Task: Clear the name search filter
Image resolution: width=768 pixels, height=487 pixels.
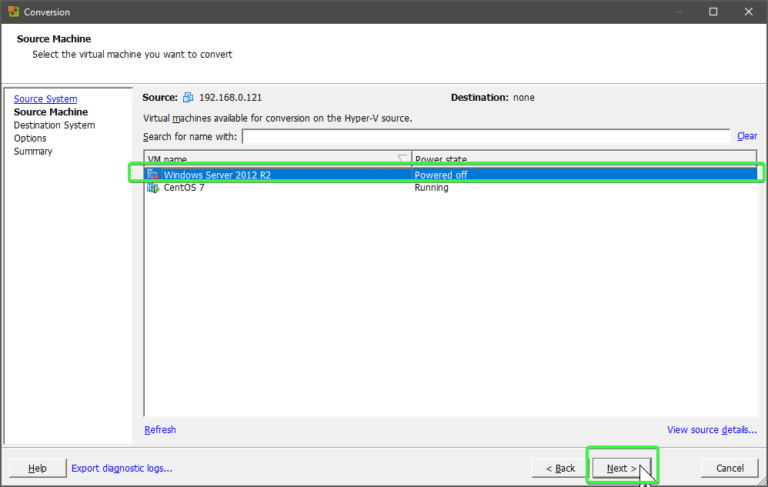Action: [x=746, y=136]
